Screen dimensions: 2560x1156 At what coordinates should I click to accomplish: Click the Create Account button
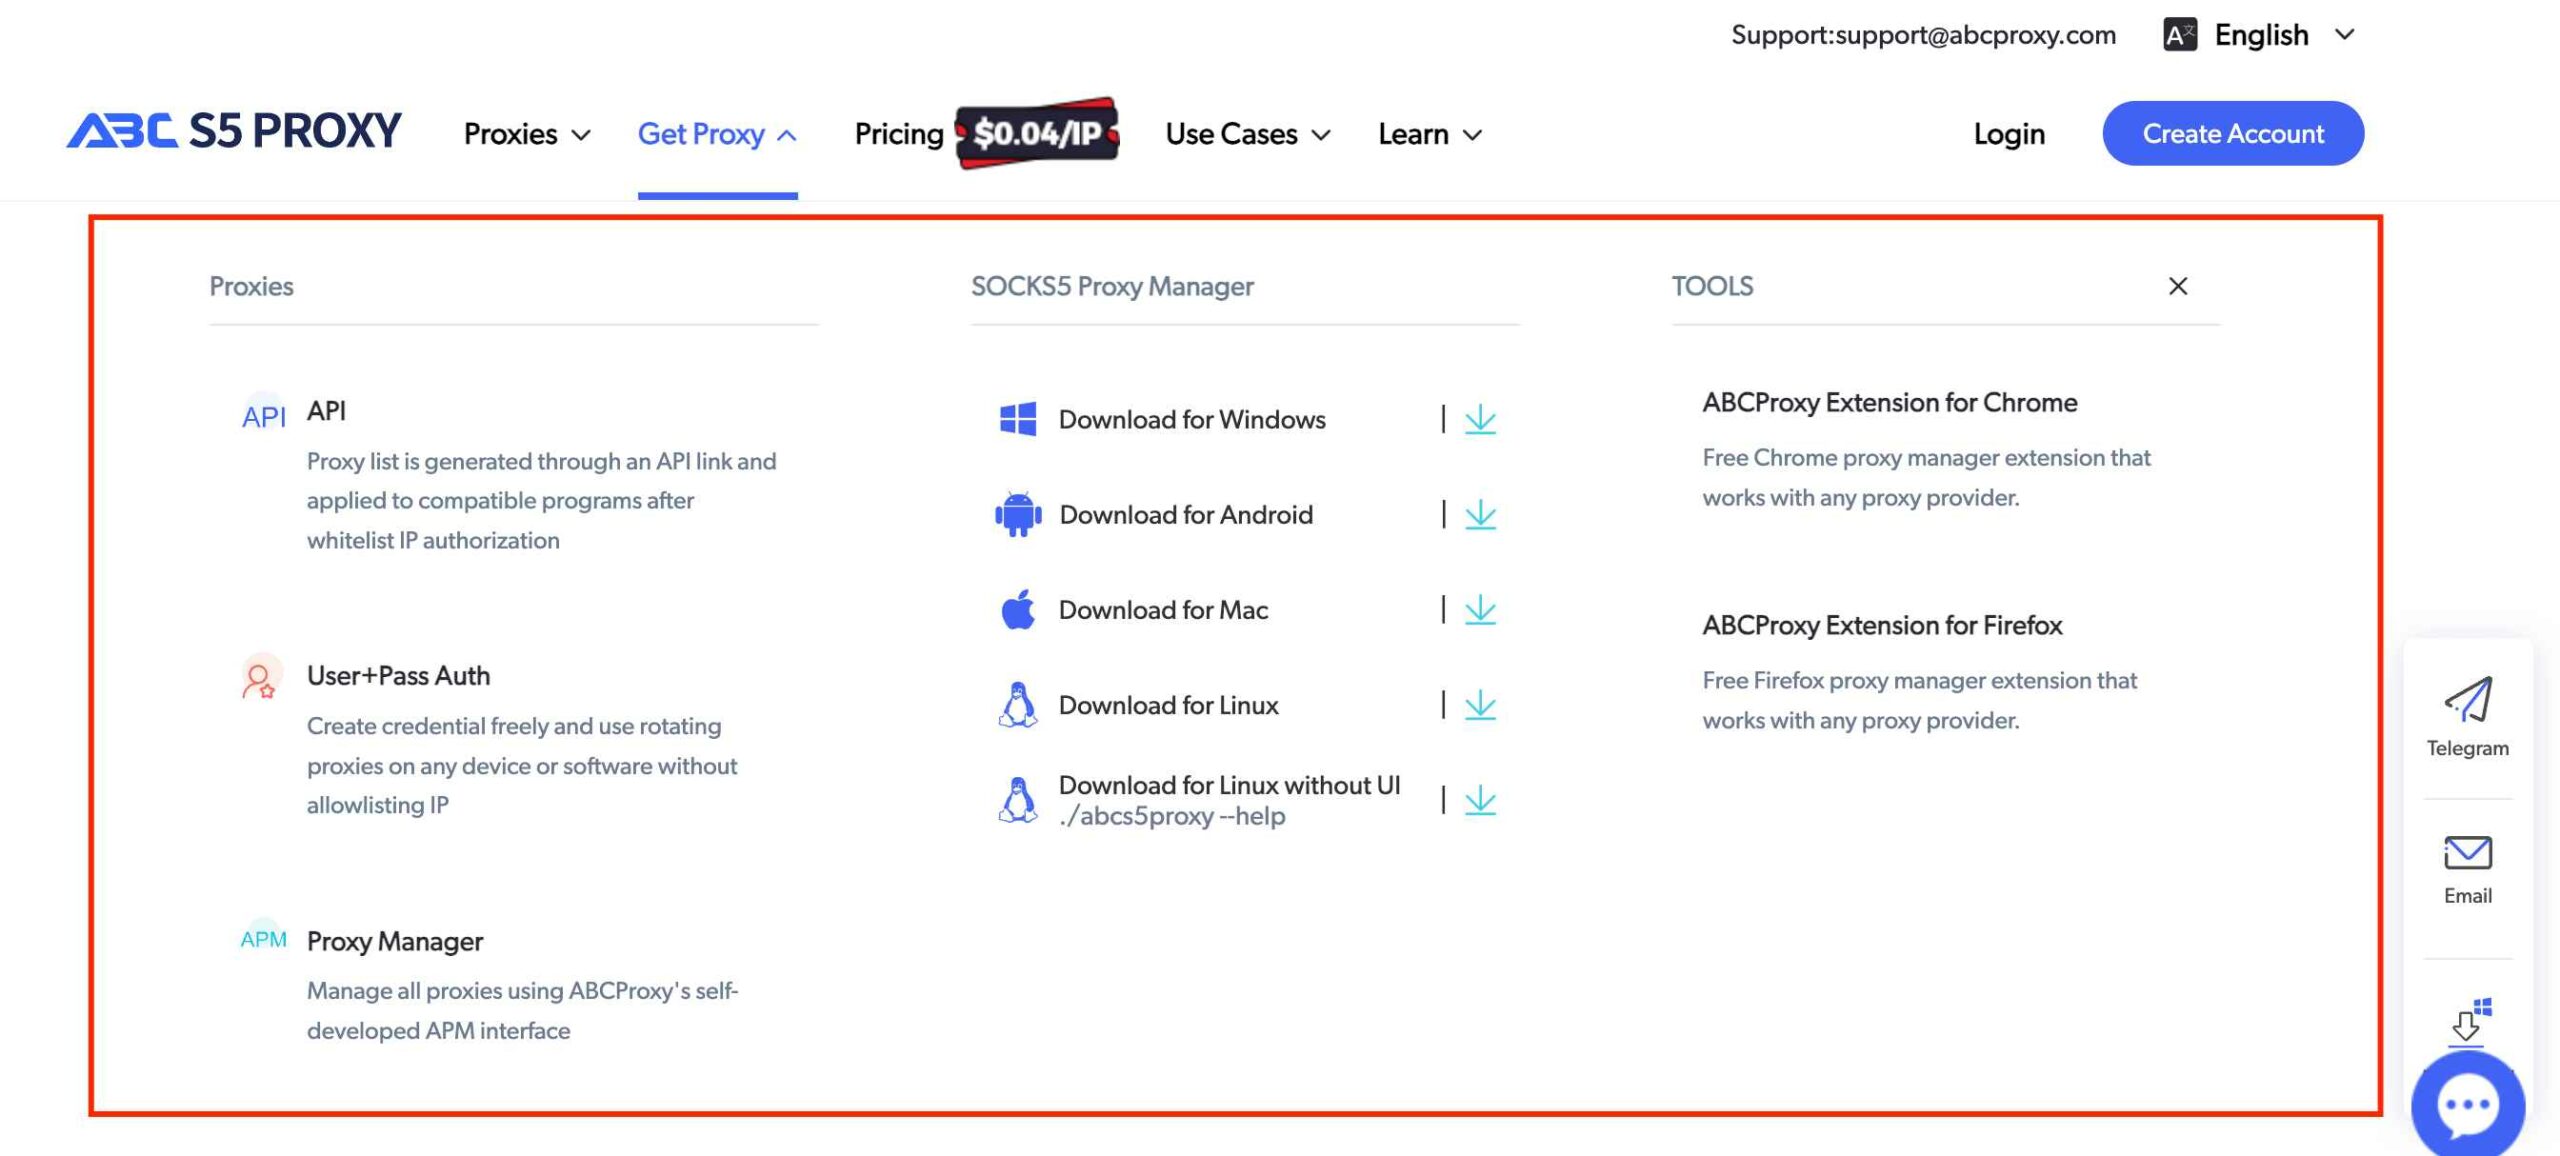(2233, 132)
